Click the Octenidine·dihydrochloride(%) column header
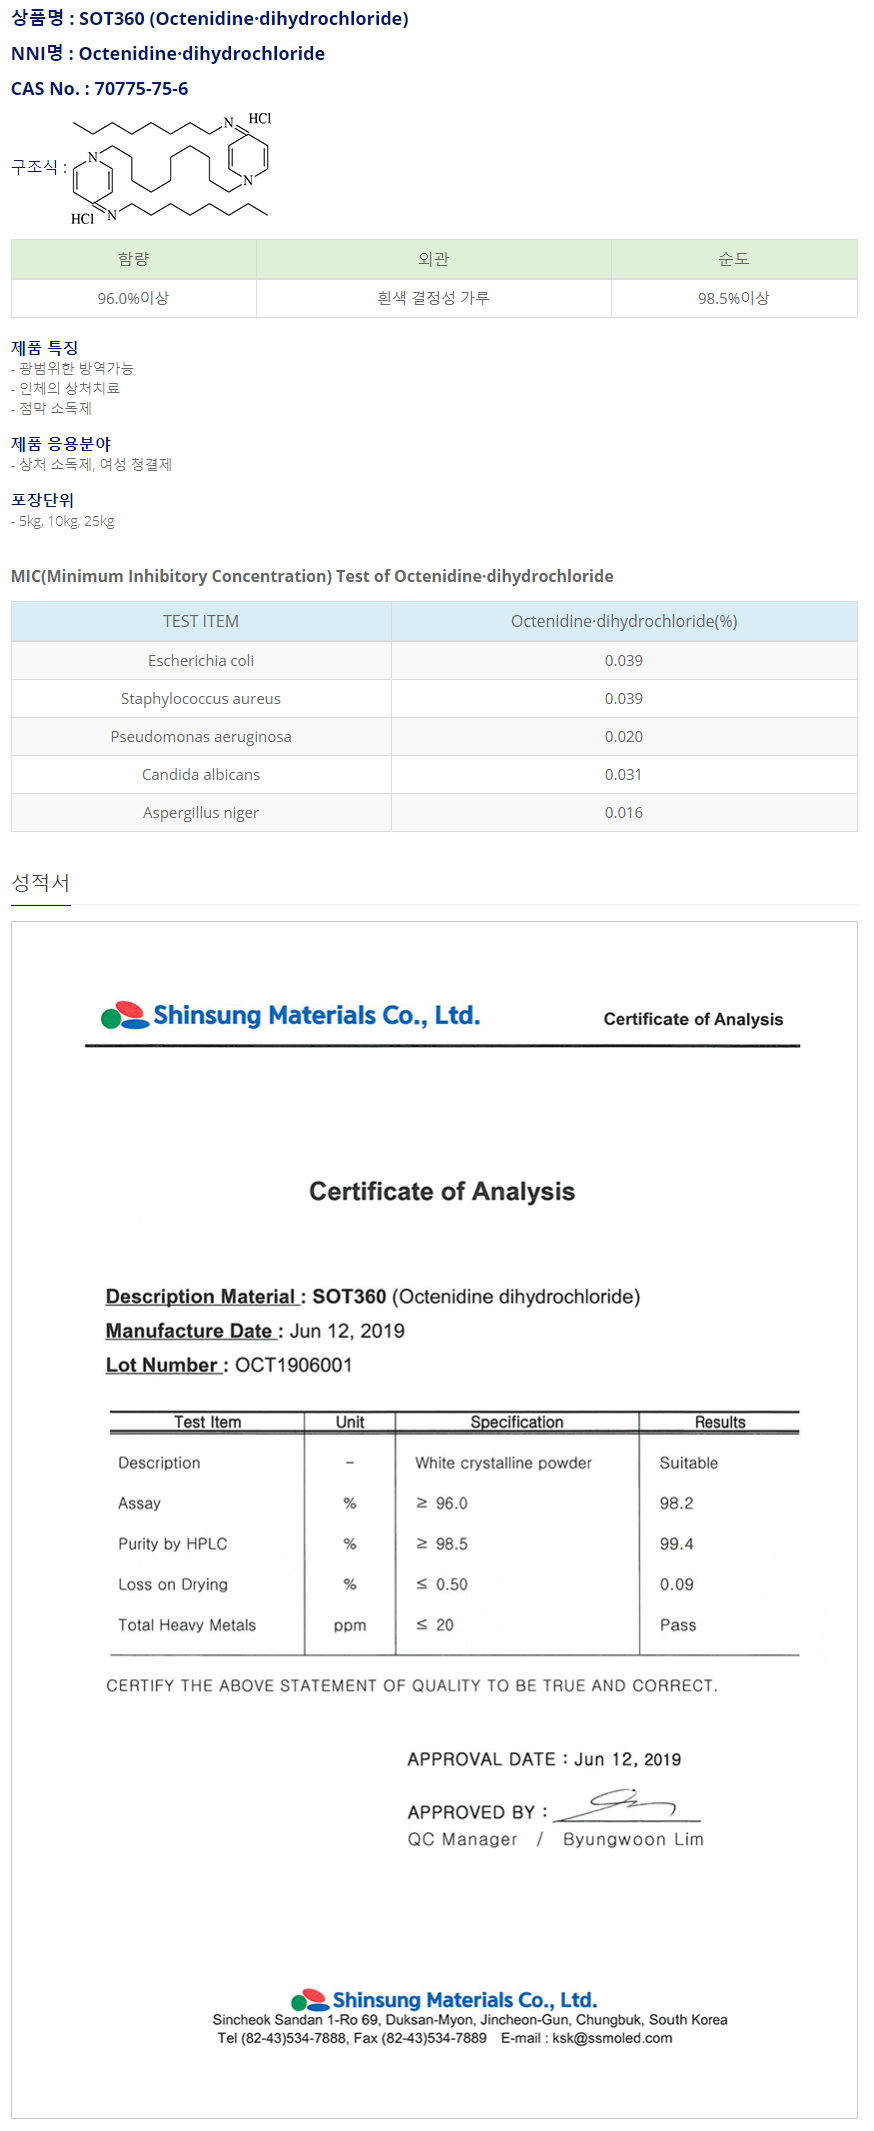Viewport: 874px width, 2131px height. tap(624, 621)
